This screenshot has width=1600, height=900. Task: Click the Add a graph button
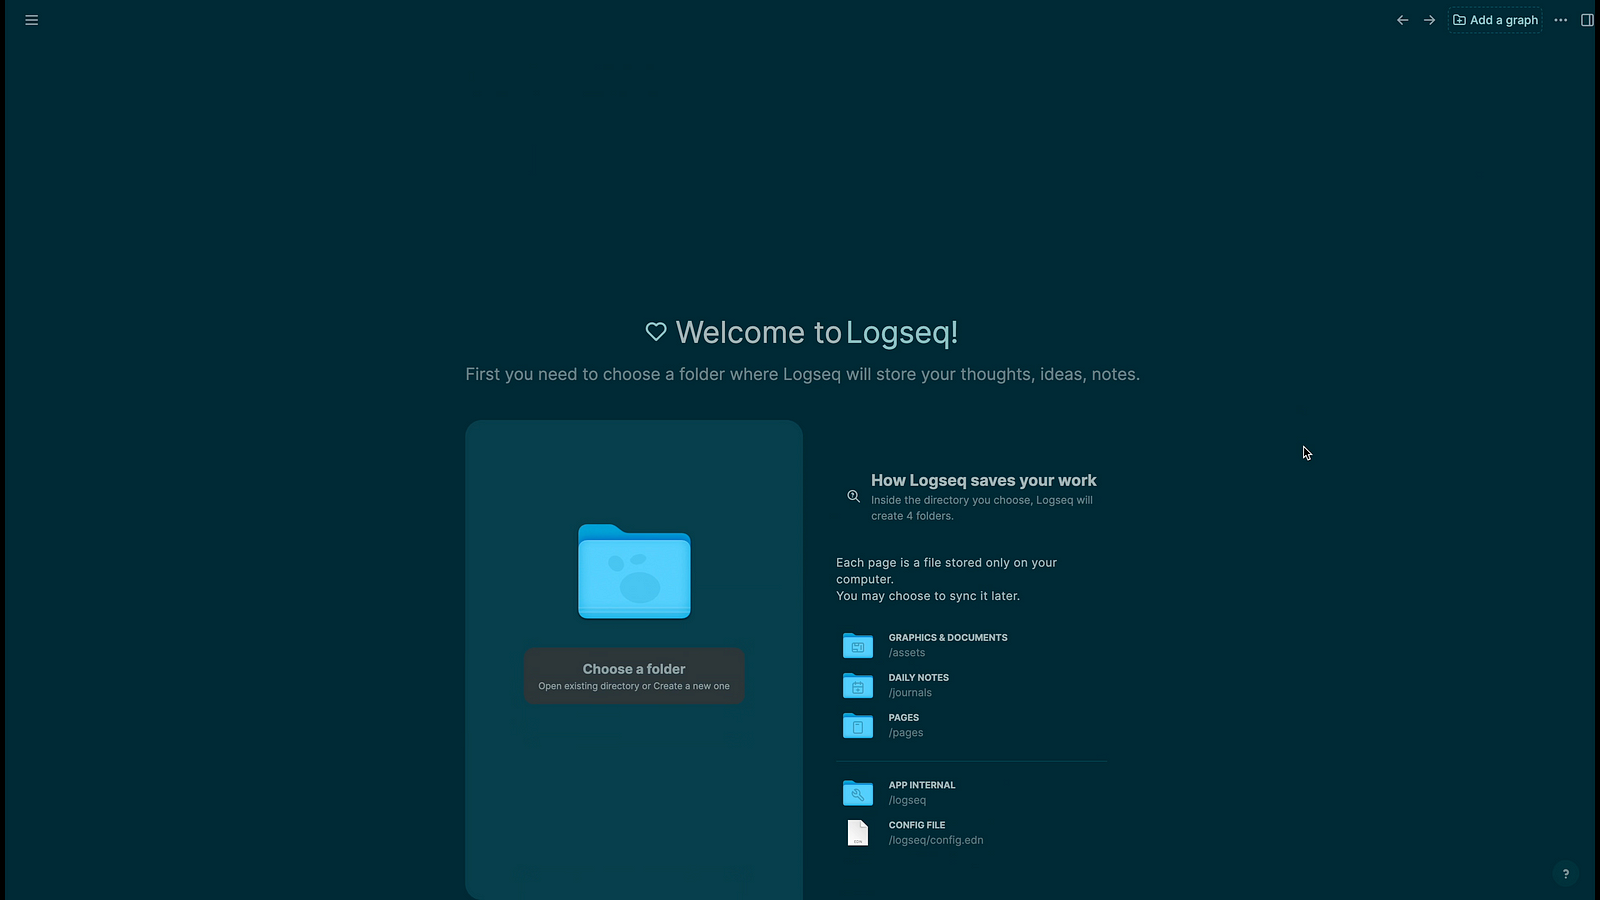point(1495,20)
